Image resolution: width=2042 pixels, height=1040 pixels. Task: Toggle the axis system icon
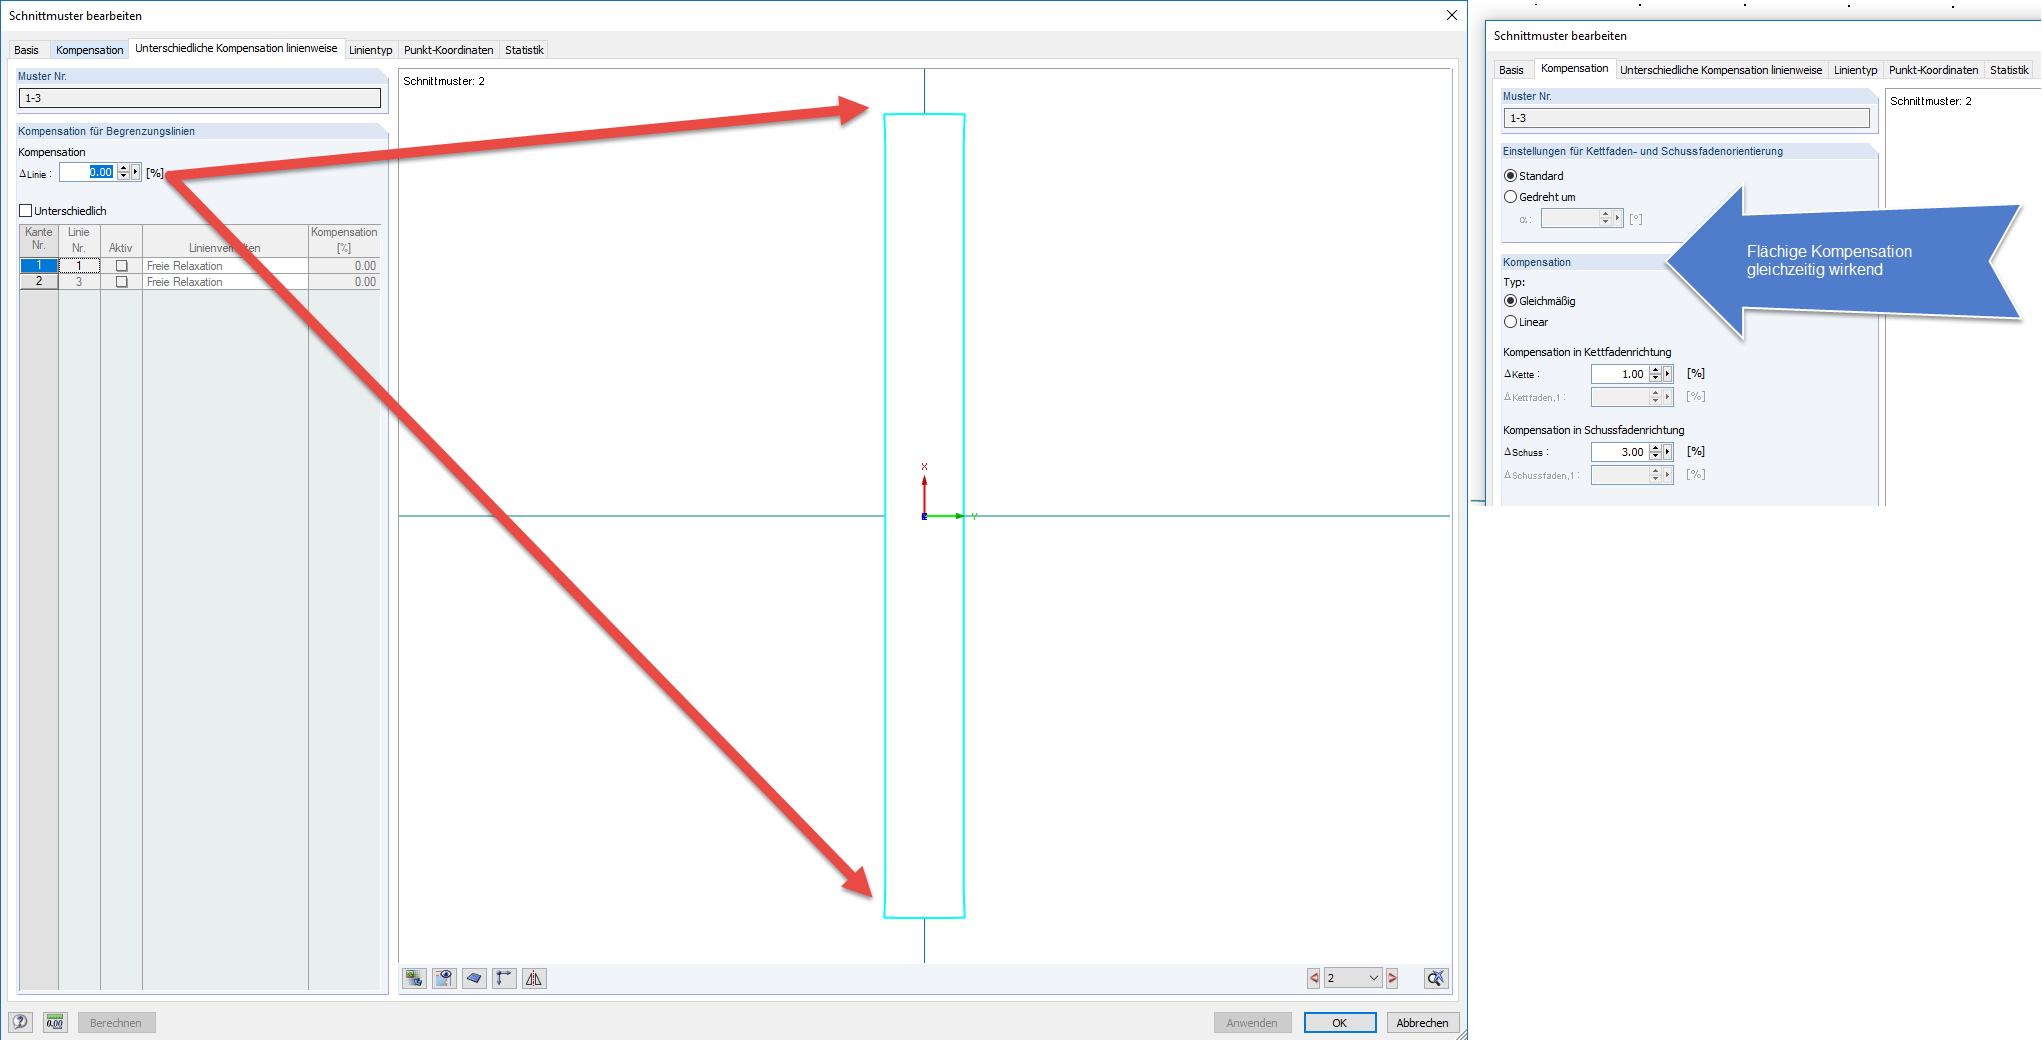point(504,978)
